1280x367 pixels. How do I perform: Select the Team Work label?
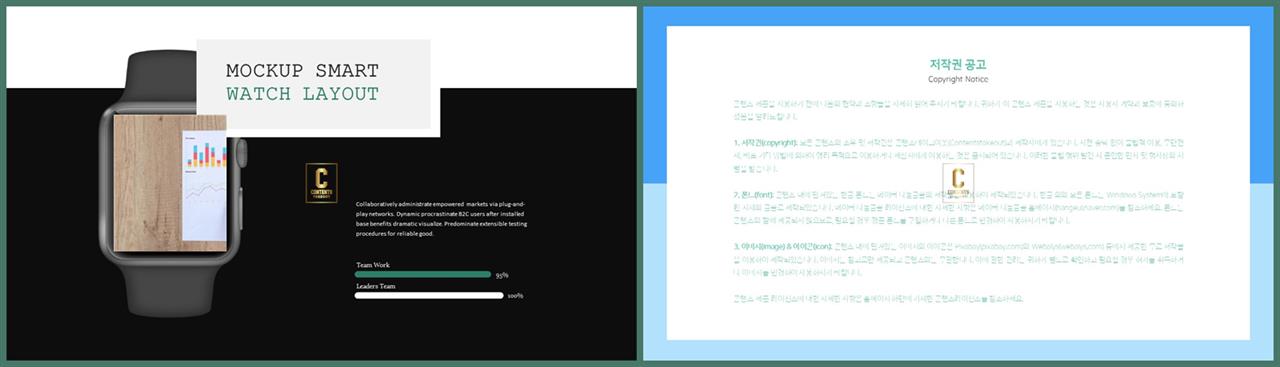(x=373, y=265)
